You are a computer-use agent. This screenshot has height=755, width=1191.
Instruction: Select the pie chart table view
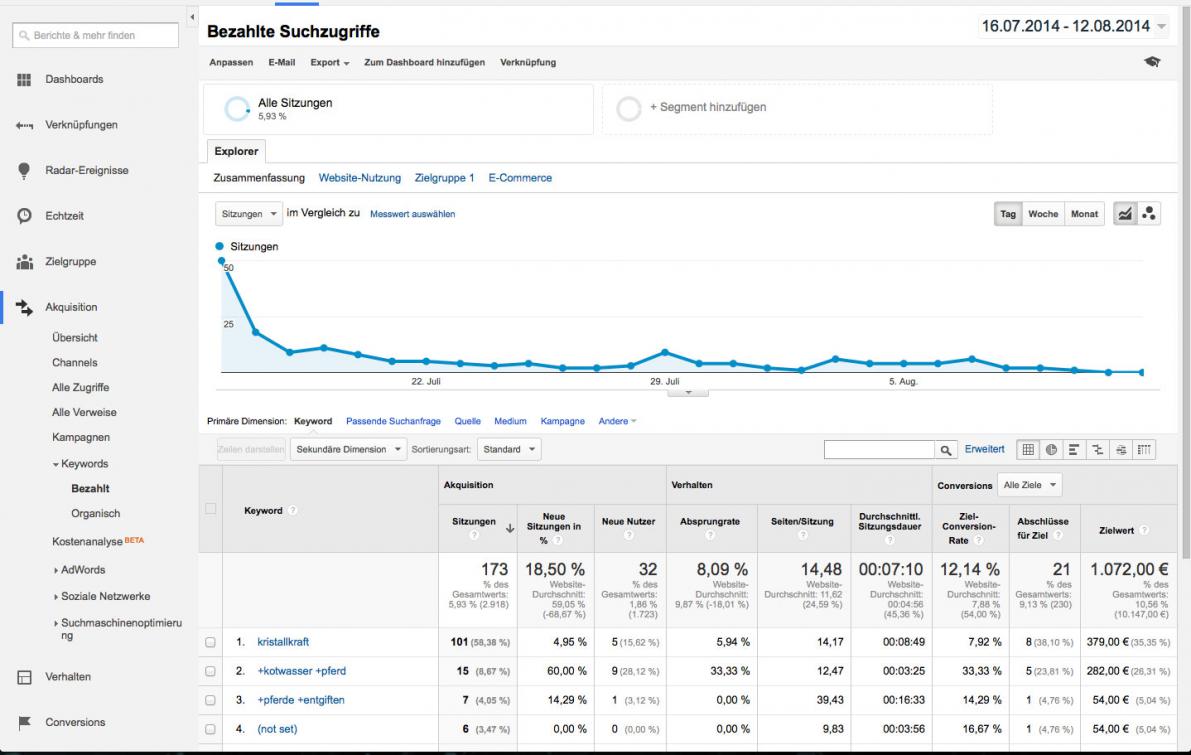(1051, 450)
